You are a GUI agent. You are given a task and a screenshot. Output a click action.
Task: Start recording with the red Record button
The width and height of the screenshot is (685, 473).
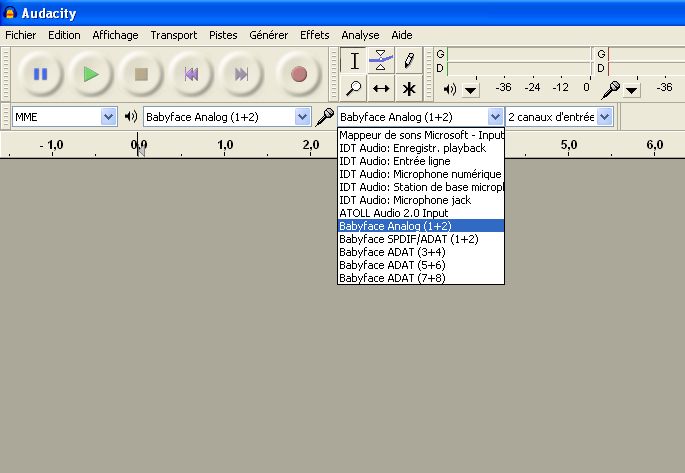298,74
